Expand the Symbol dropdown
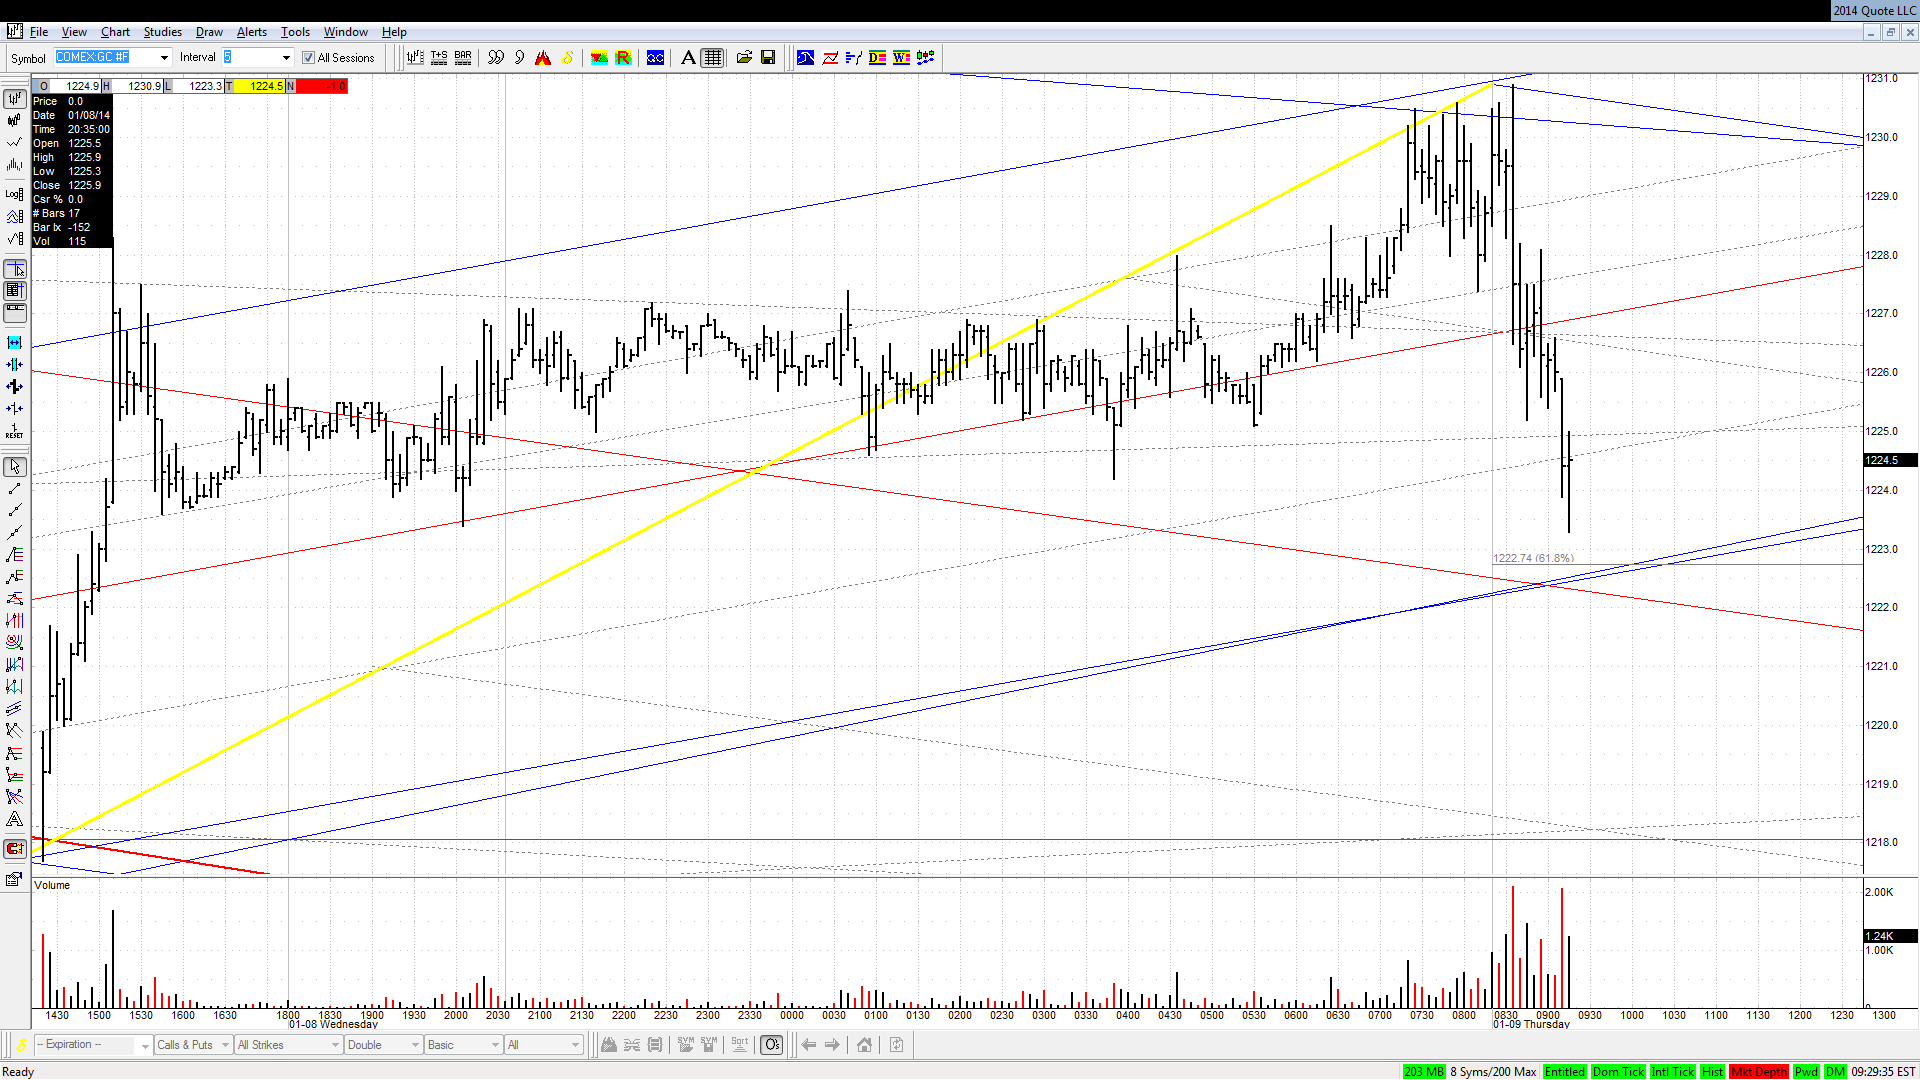 (x=164, y=58)
